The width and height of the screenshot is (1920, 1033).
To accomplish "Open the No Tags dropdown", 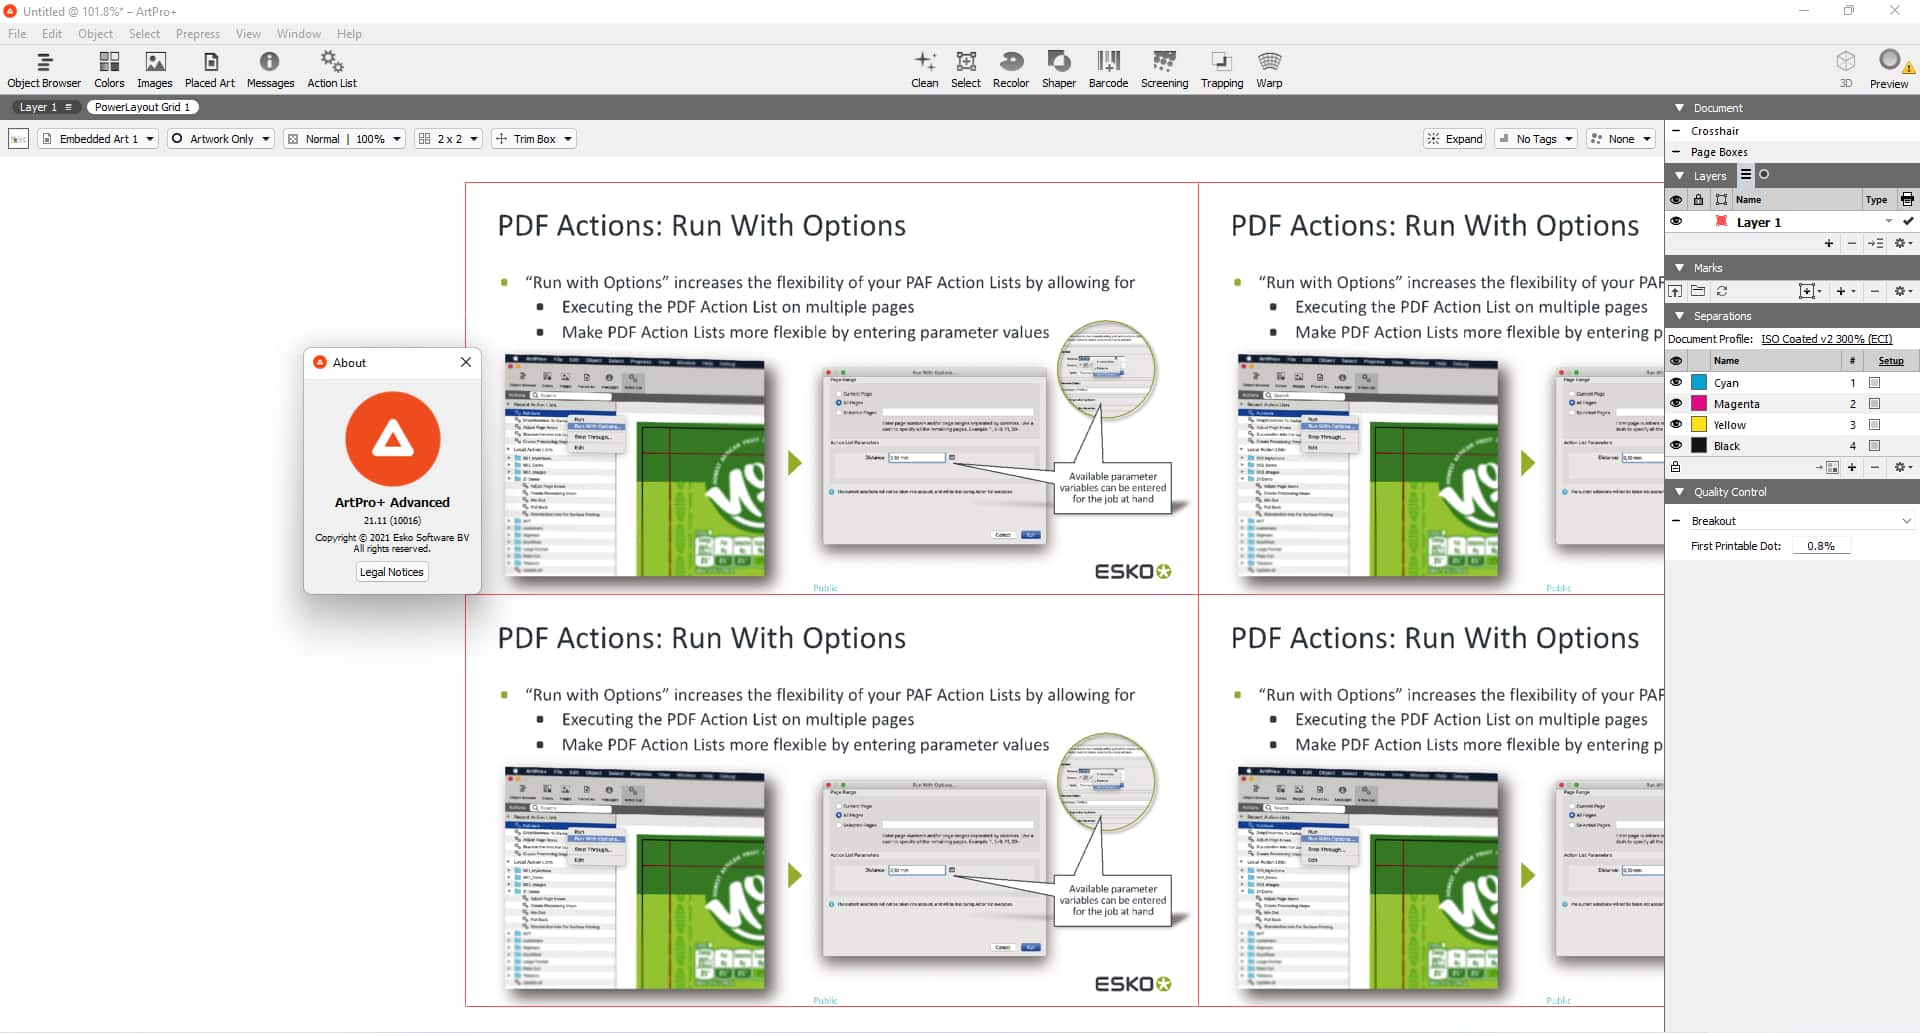I will pyautogui.click(x=1536, y=139).
